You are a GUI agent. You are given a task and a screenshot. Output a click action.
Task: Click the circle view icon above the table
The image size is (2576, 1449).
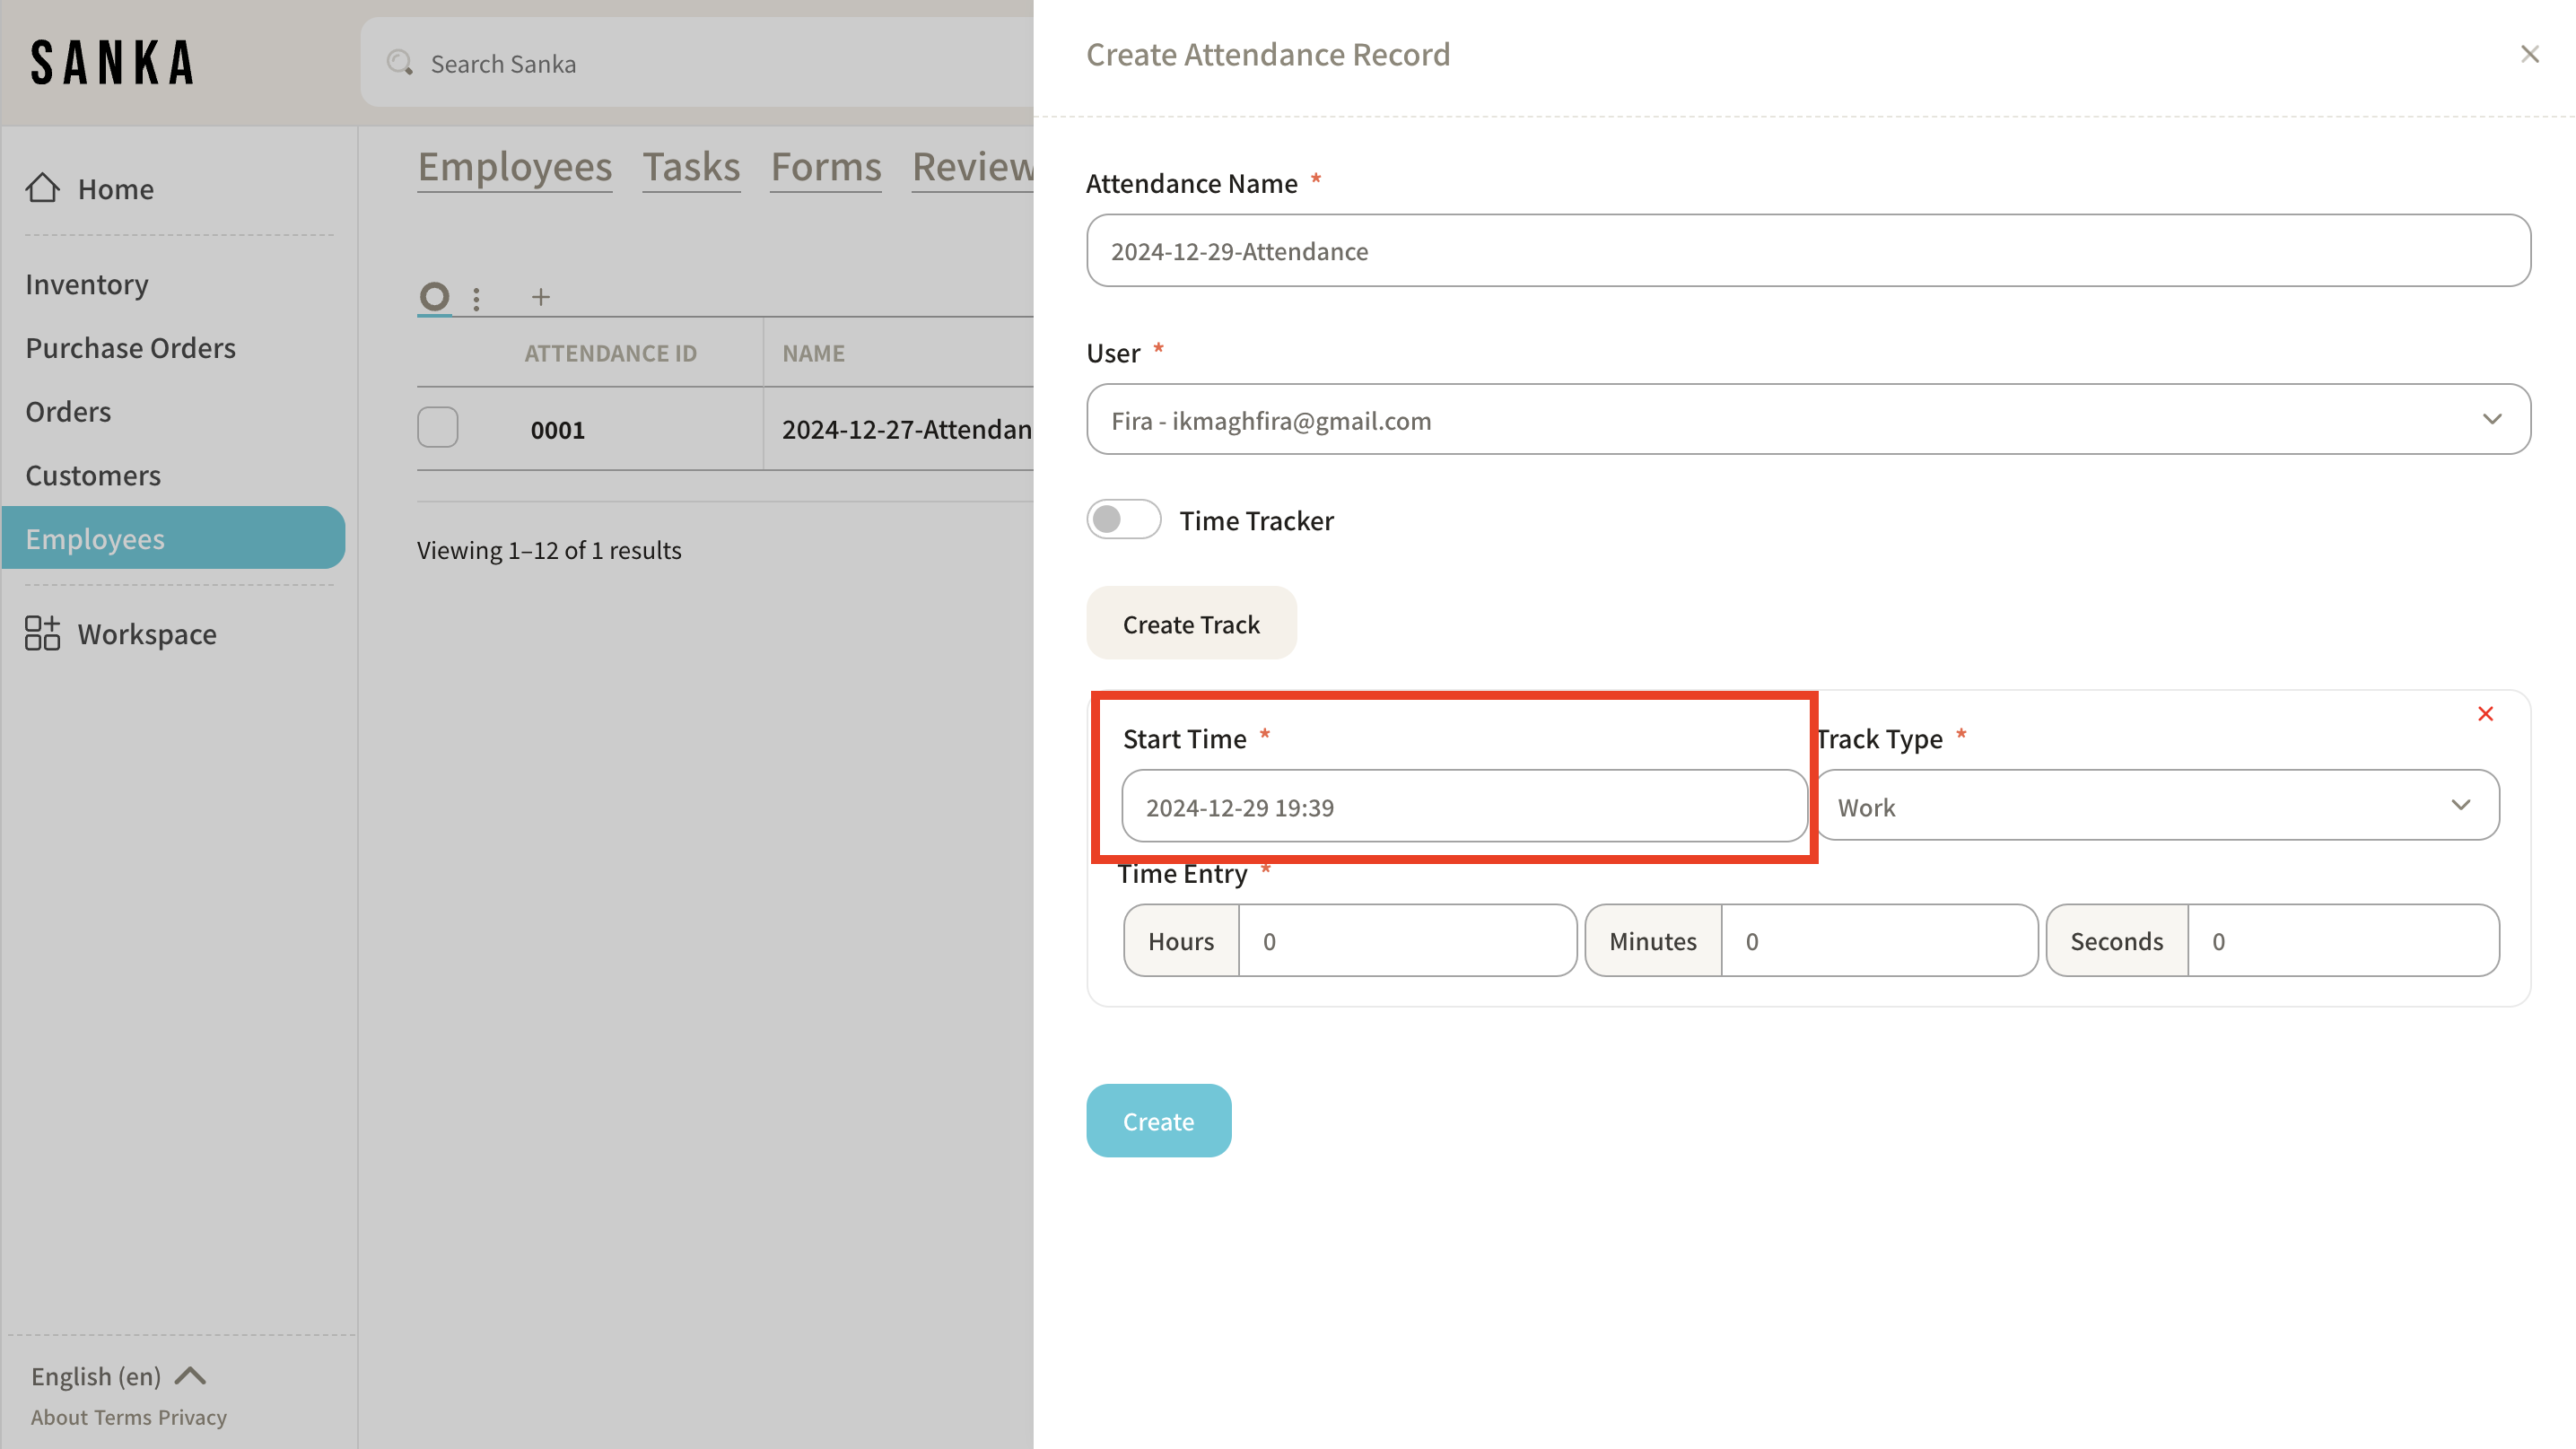tap(434, 296)
